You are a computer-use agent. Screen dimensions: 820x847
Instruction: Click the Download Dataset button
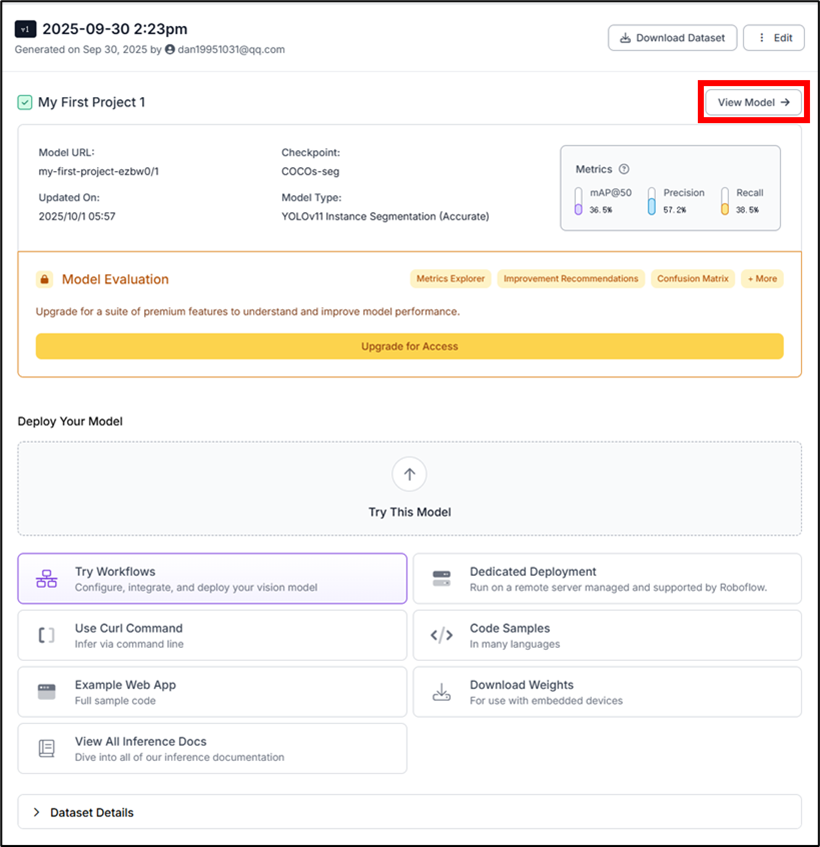click(672, 38)
